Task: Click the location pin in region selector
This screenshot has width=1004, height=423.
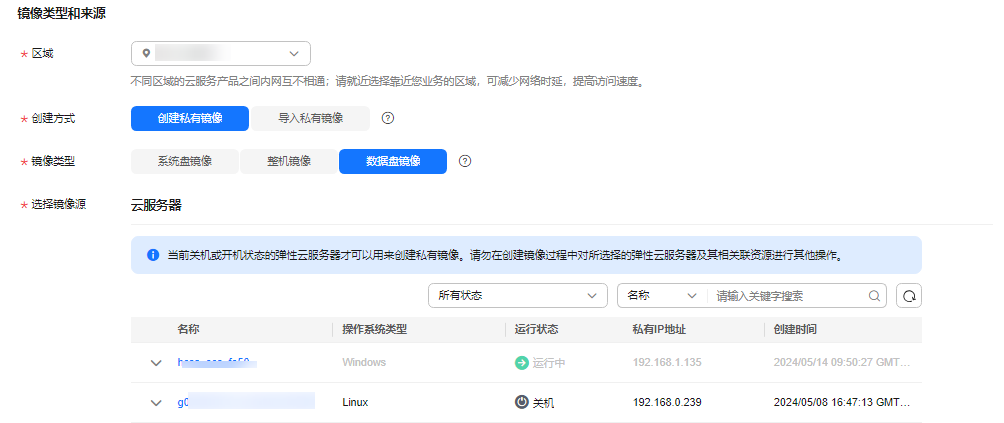Action: point(147,54)
